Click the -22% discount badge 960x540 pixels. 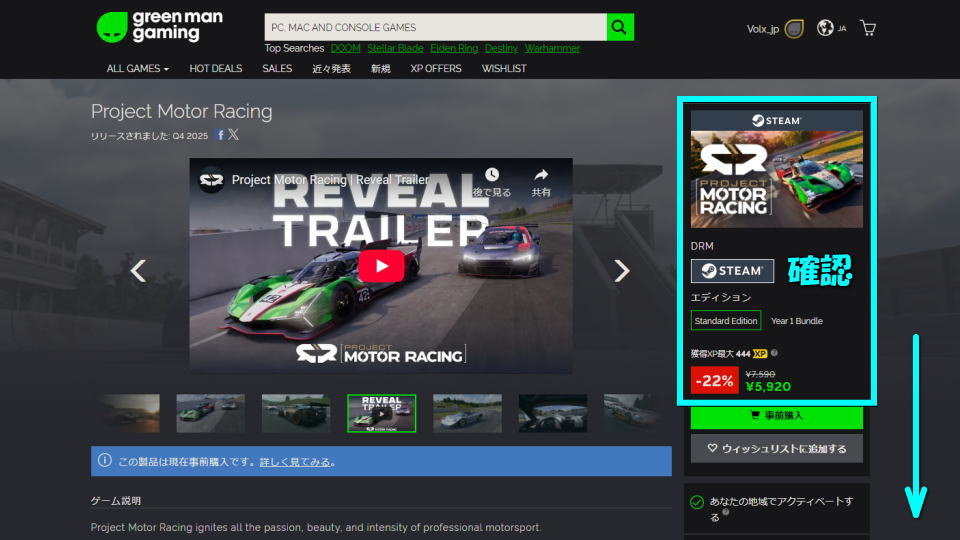(x=714, y=380)
